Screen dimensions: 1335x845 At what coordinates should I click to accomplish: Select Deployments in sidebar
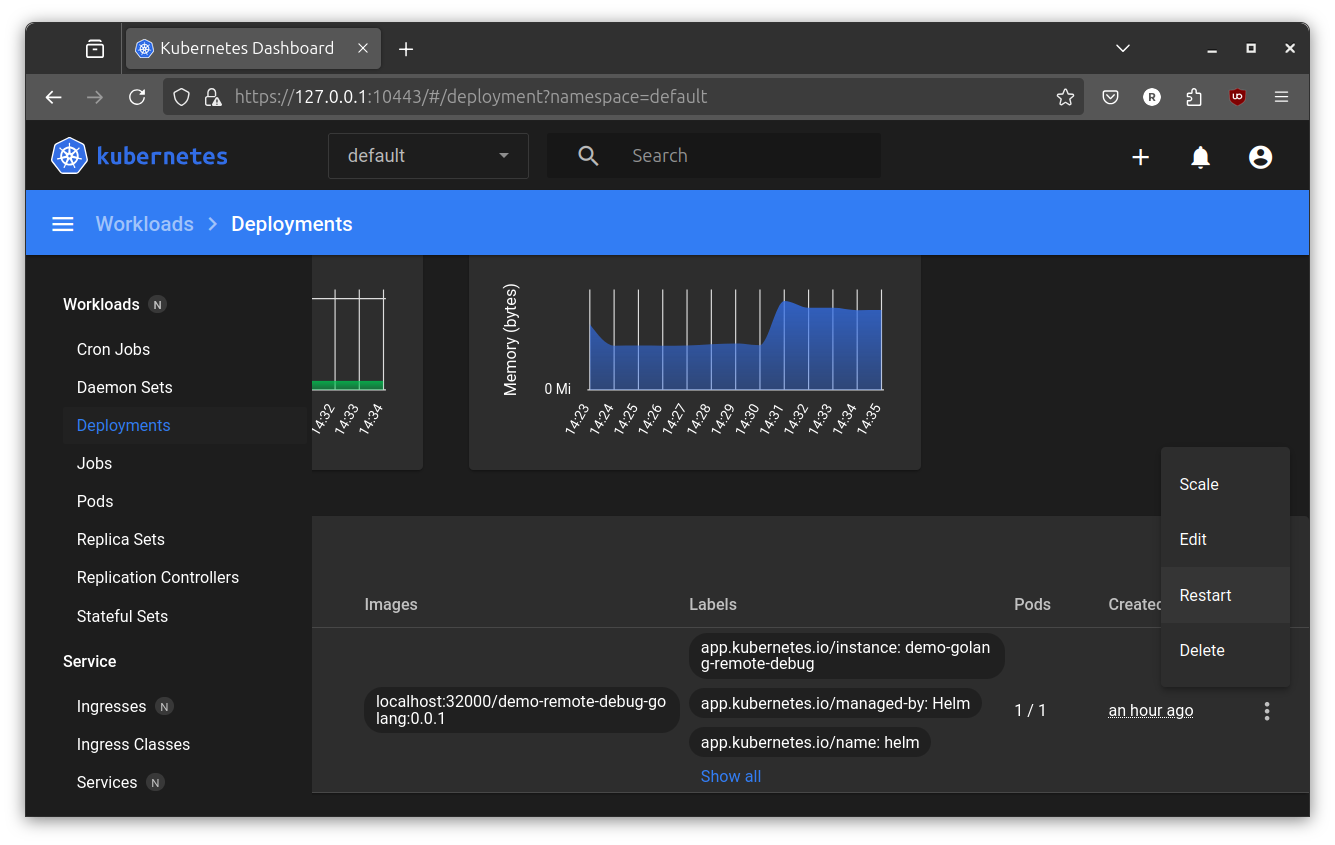point(123,425)
